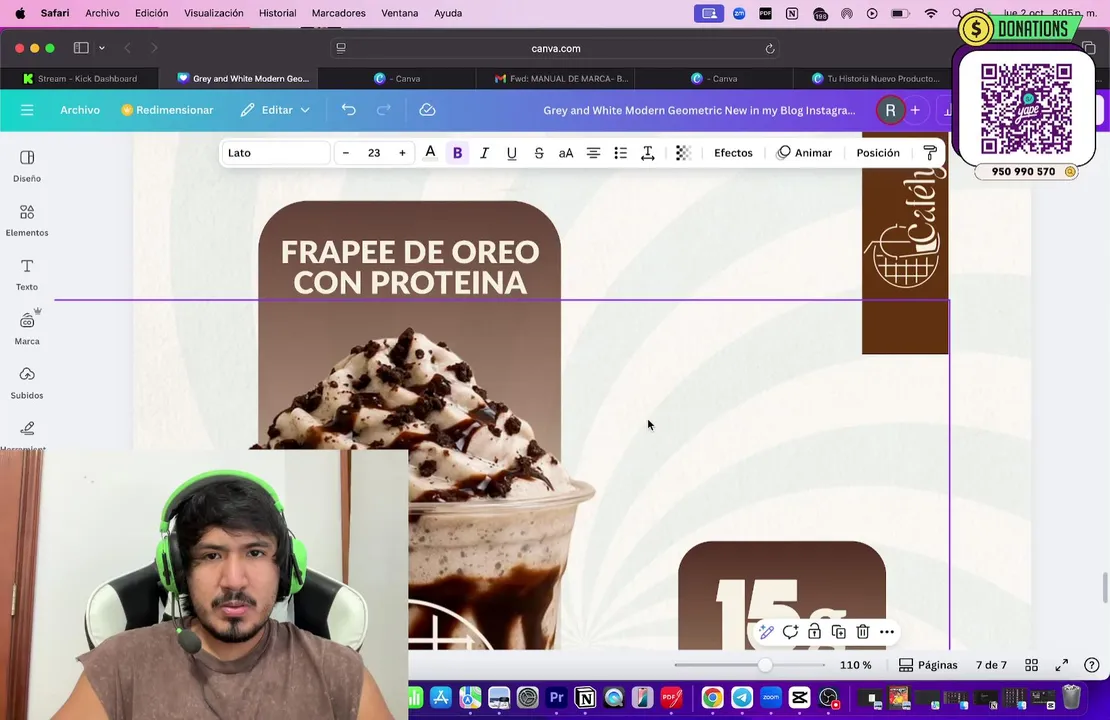The width and height of the screenshot is (1110, 720).
Task: Open the Editar mode dropdown
Action: [275, 110]
